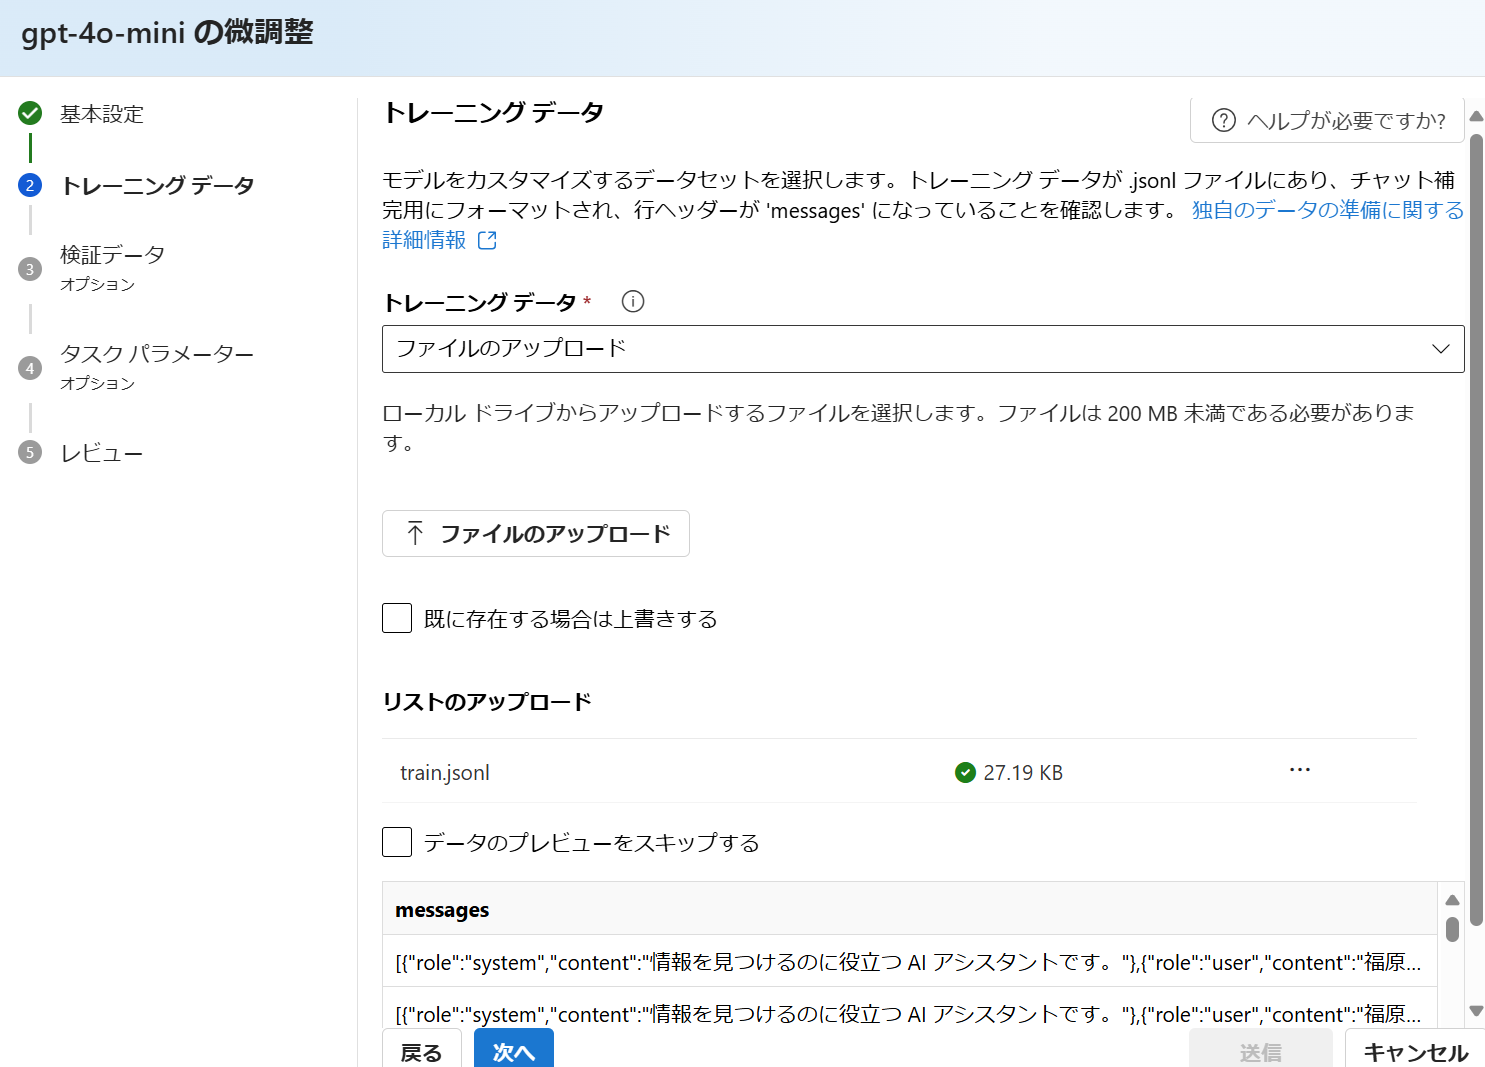
Task: Select the train.jsonl file name
Action: click(445, 773)
